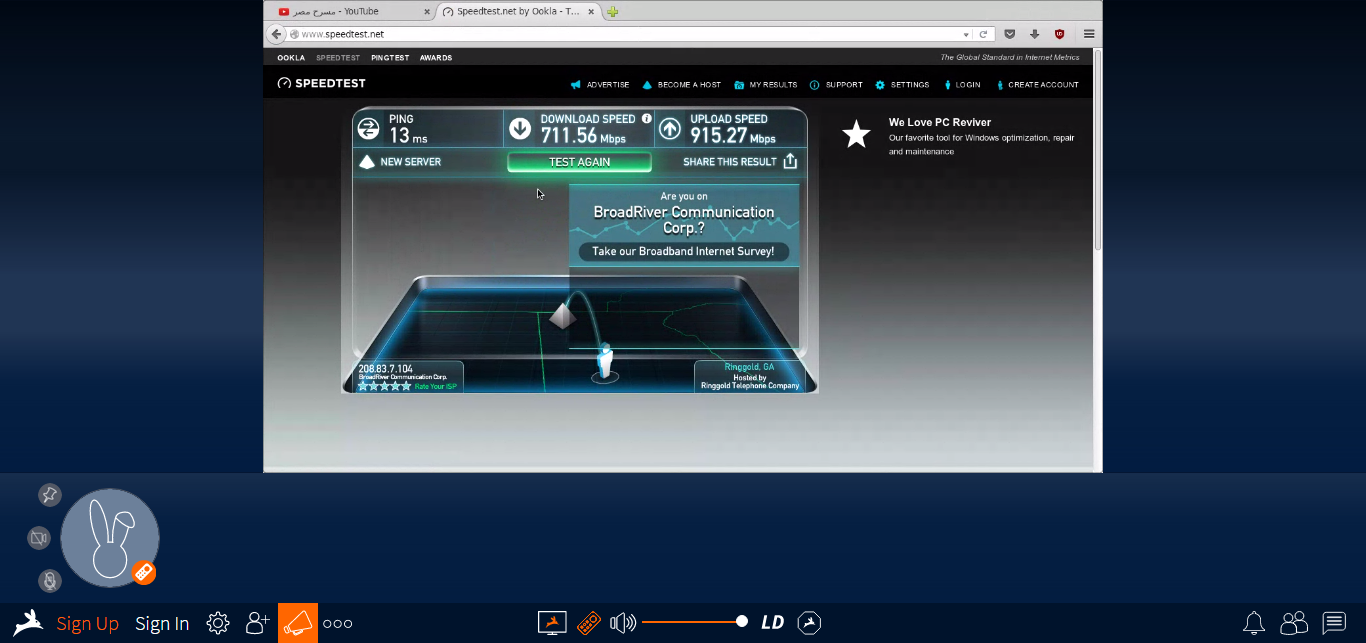Open MY RESULTS
Image resolution: width=1366 pixels, height=643 pixels.
point(765,85)
